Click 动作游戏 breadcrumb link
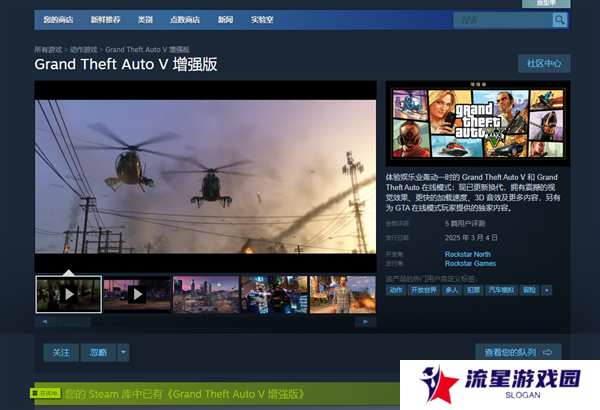This screenshot has width=600, height=410. [x=83, y=49]
